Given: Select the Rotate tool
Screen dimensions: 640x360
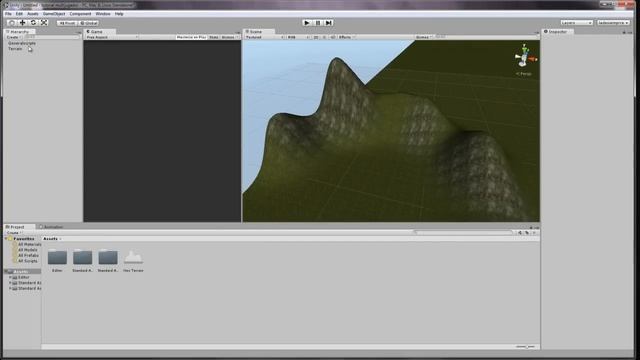Looking at the screenshot, I should click(33, 23).
